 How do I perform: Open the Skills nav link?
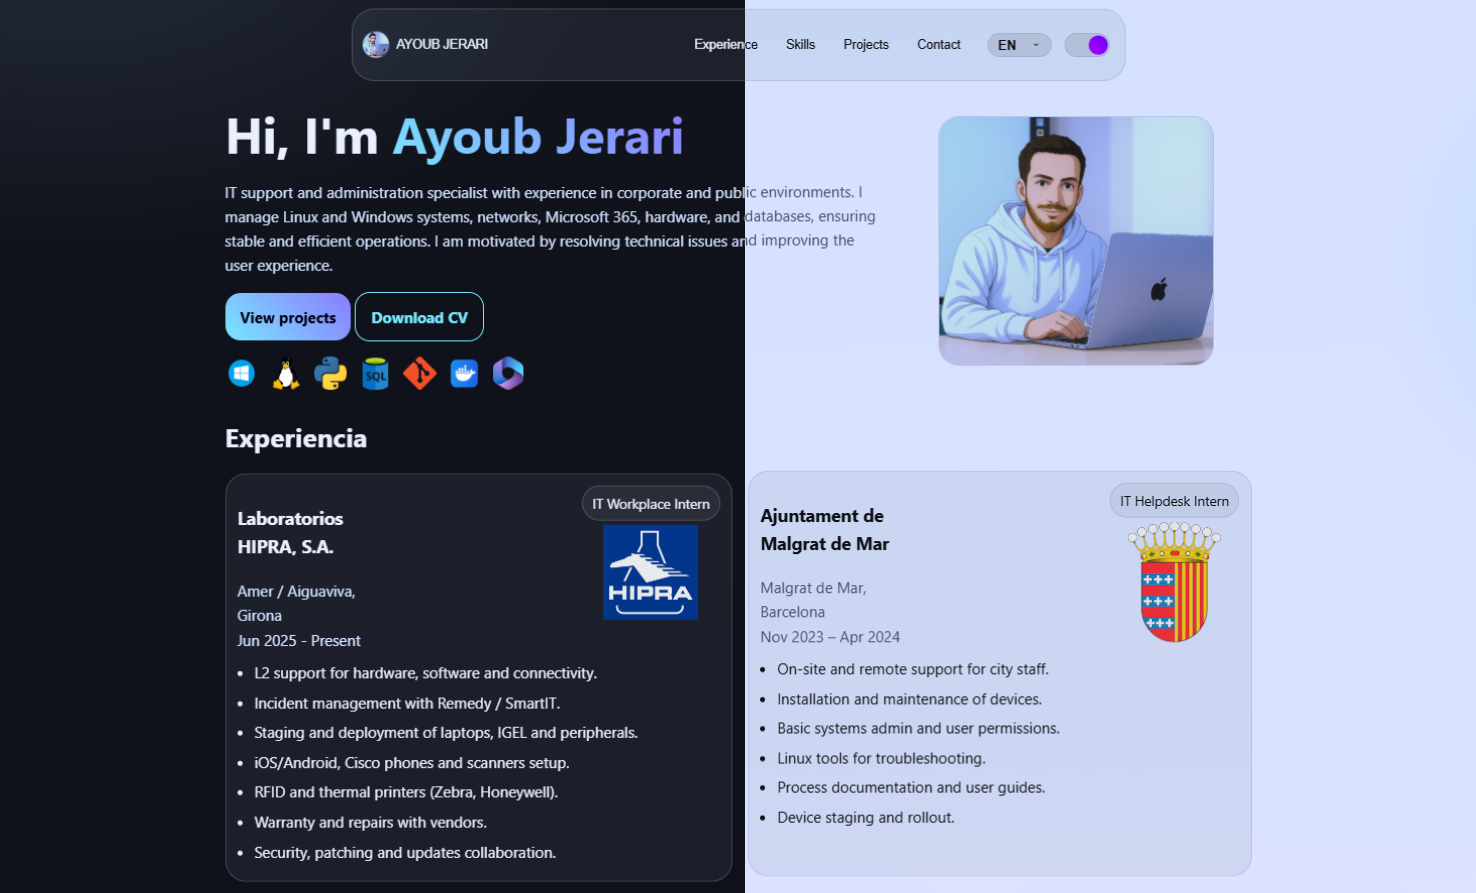click(x=800, y=45)
